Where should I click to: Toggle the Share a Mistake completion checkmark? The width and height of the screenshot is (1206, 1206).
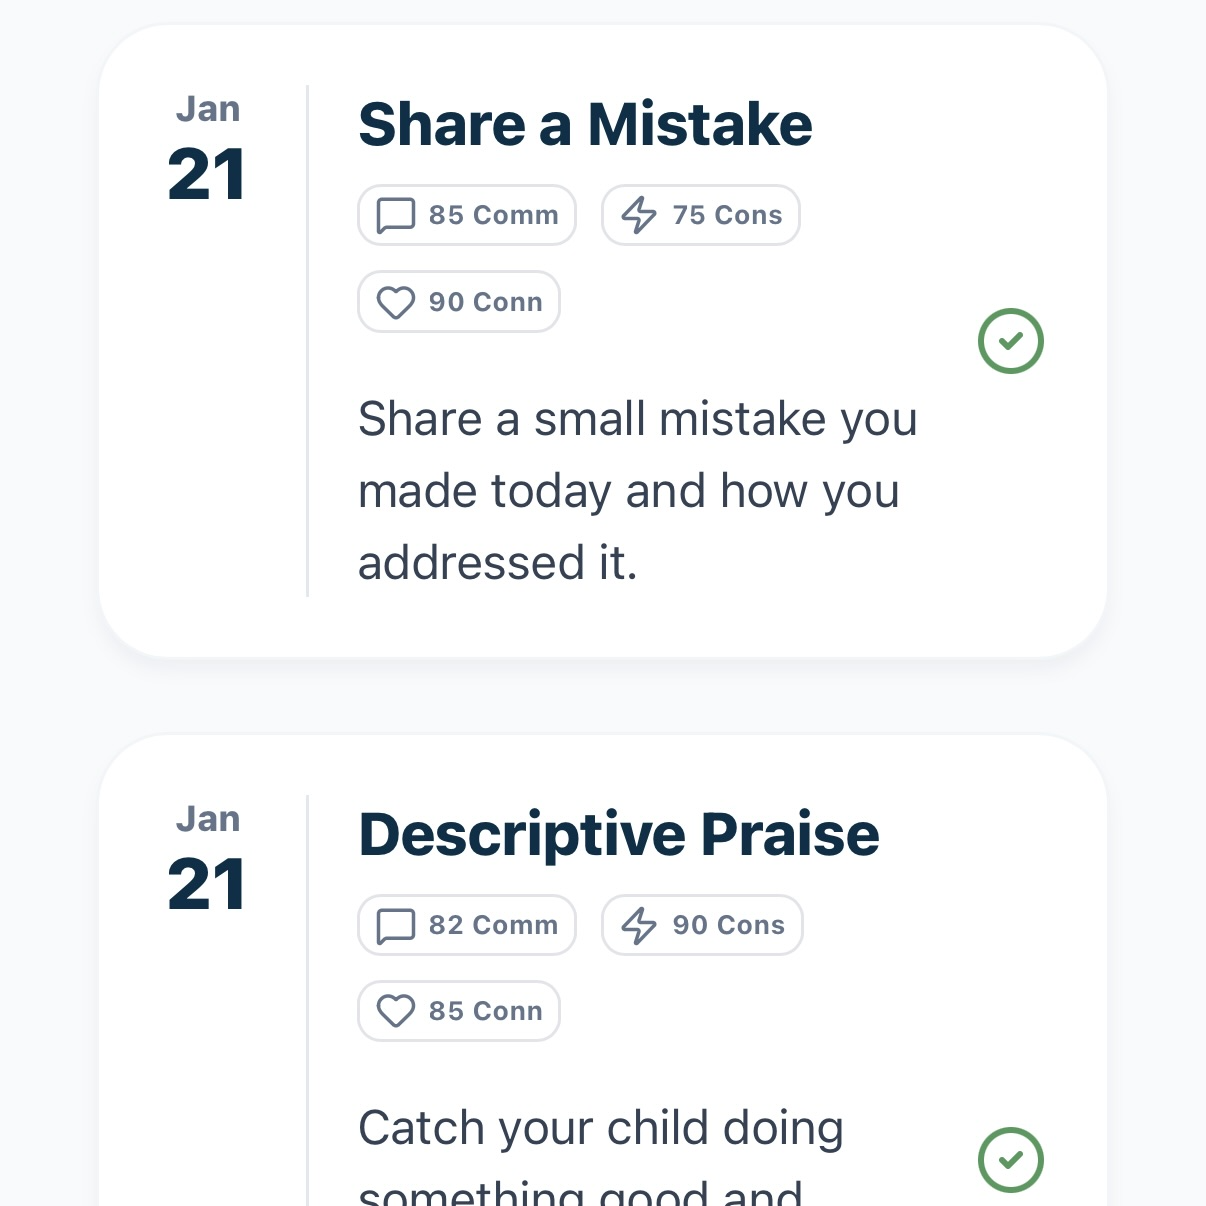(1010, 341)
